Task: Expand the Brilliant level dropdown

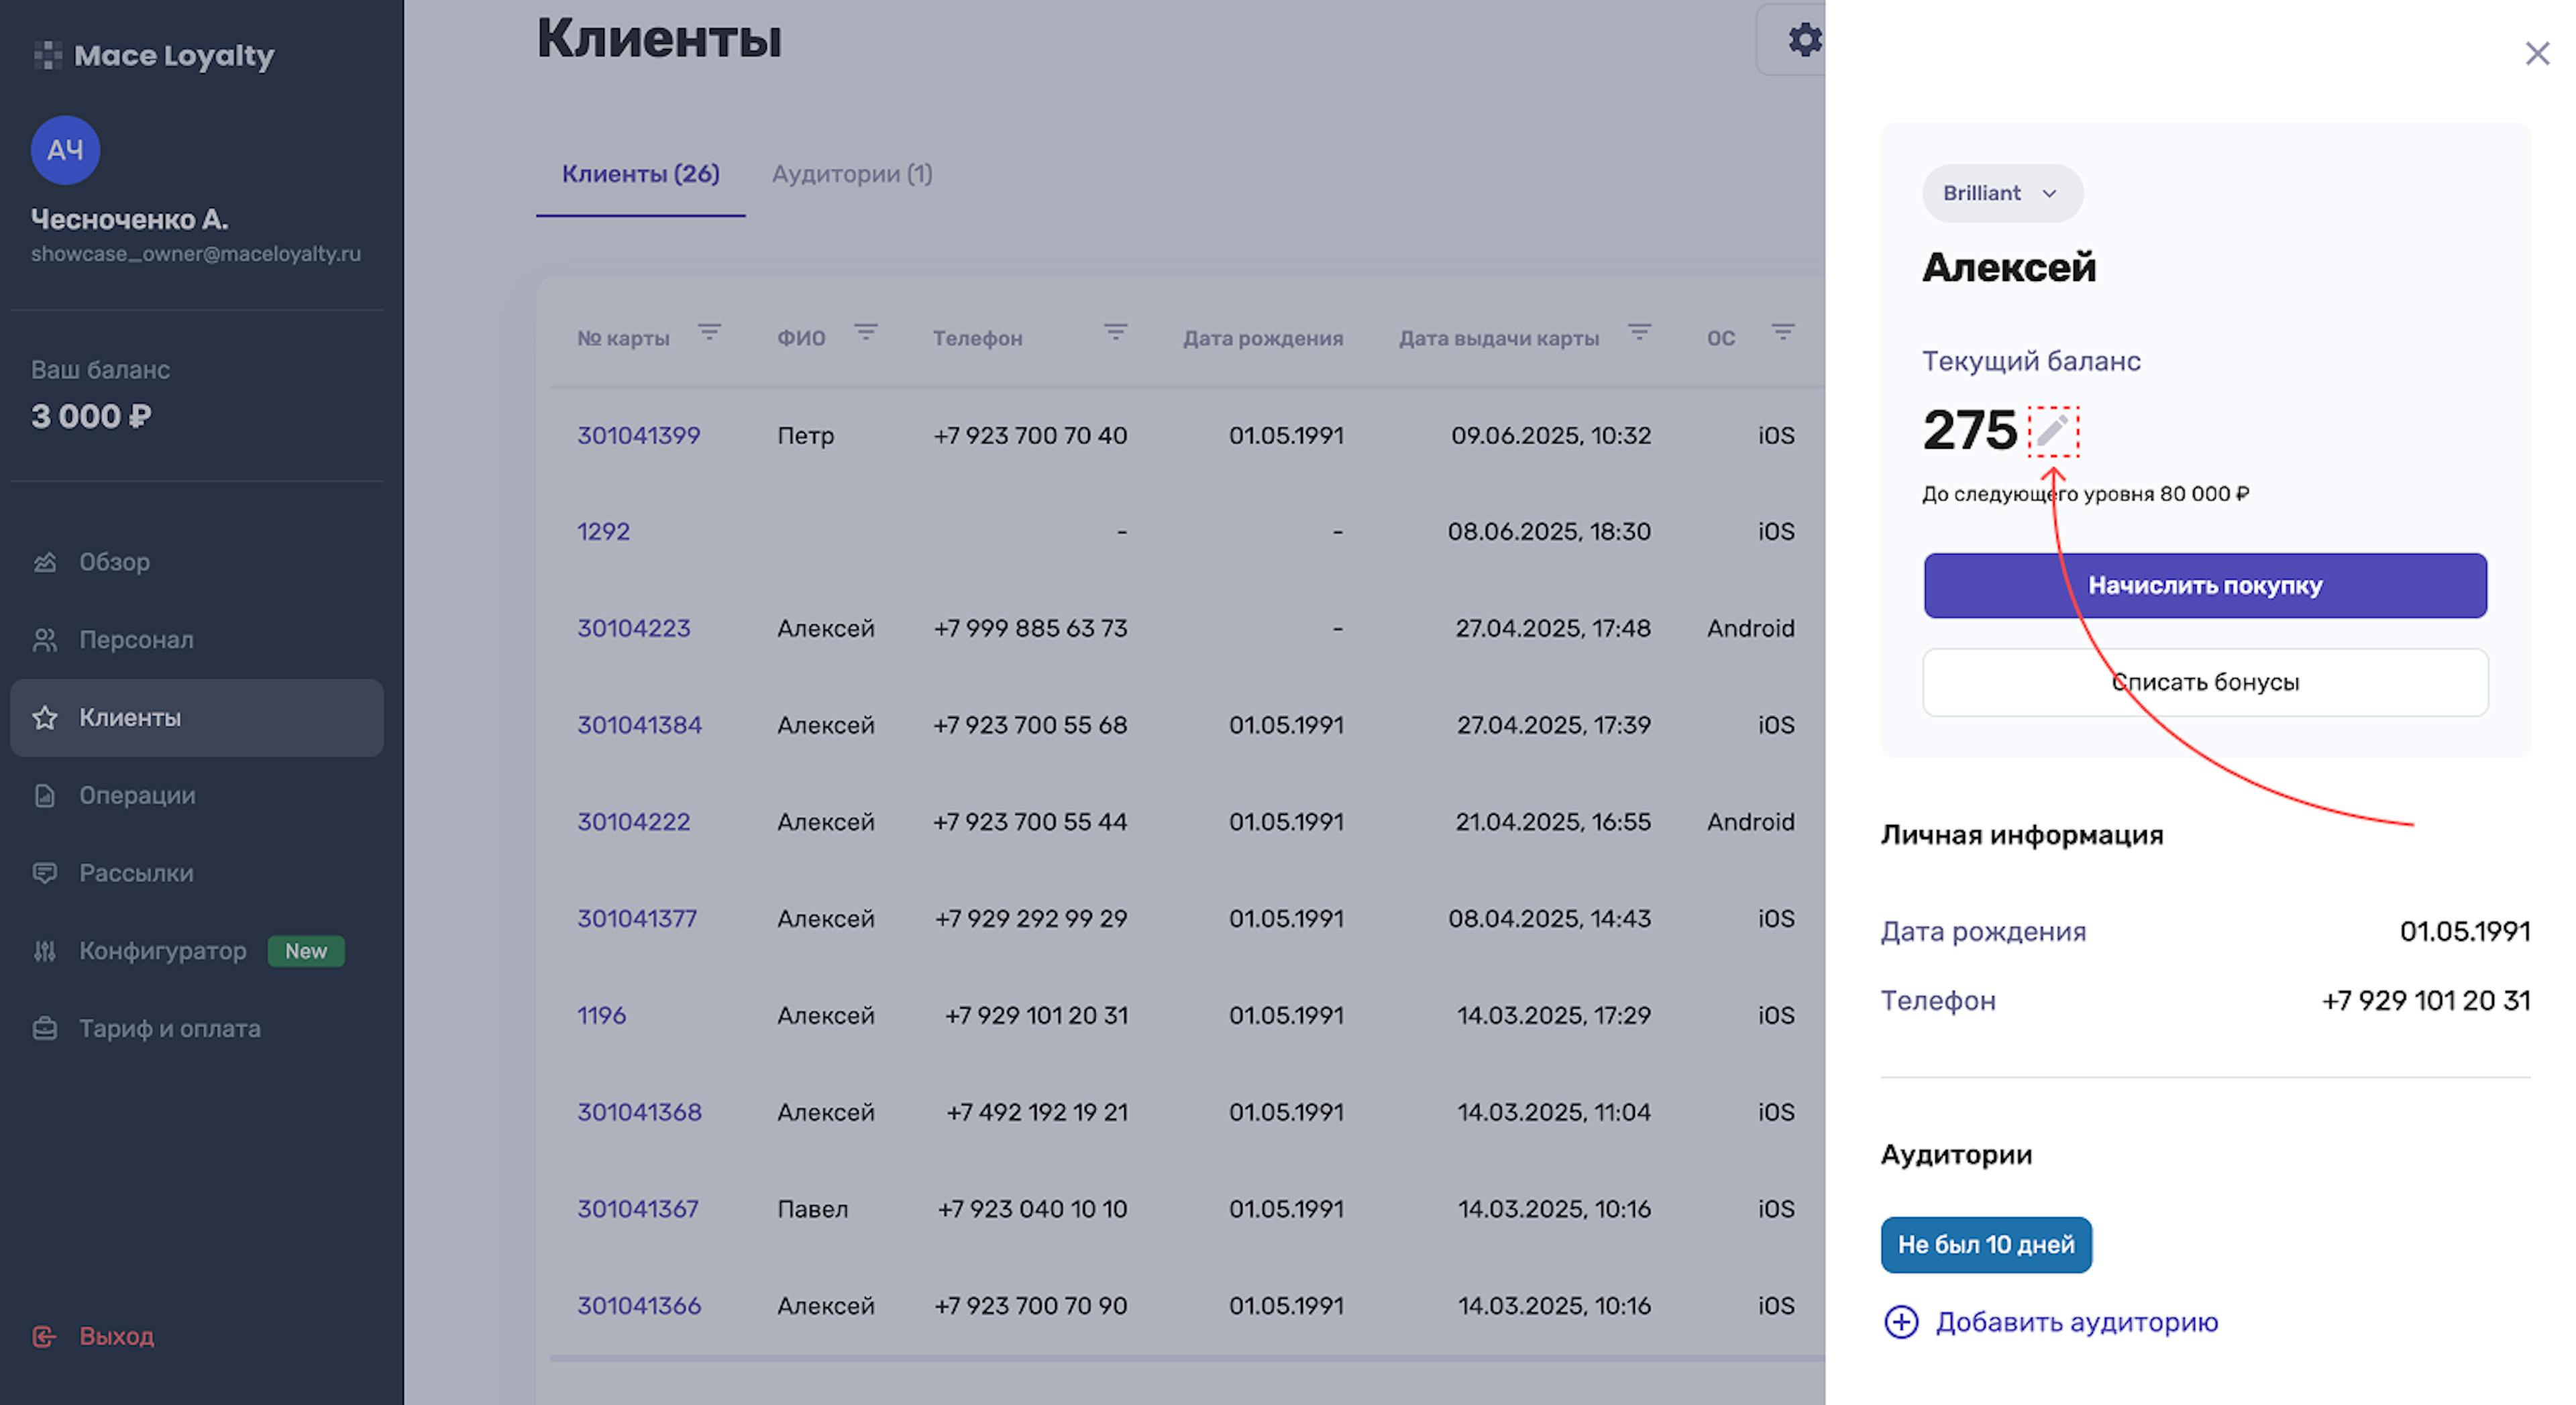Action: (x=2002, y=193)
